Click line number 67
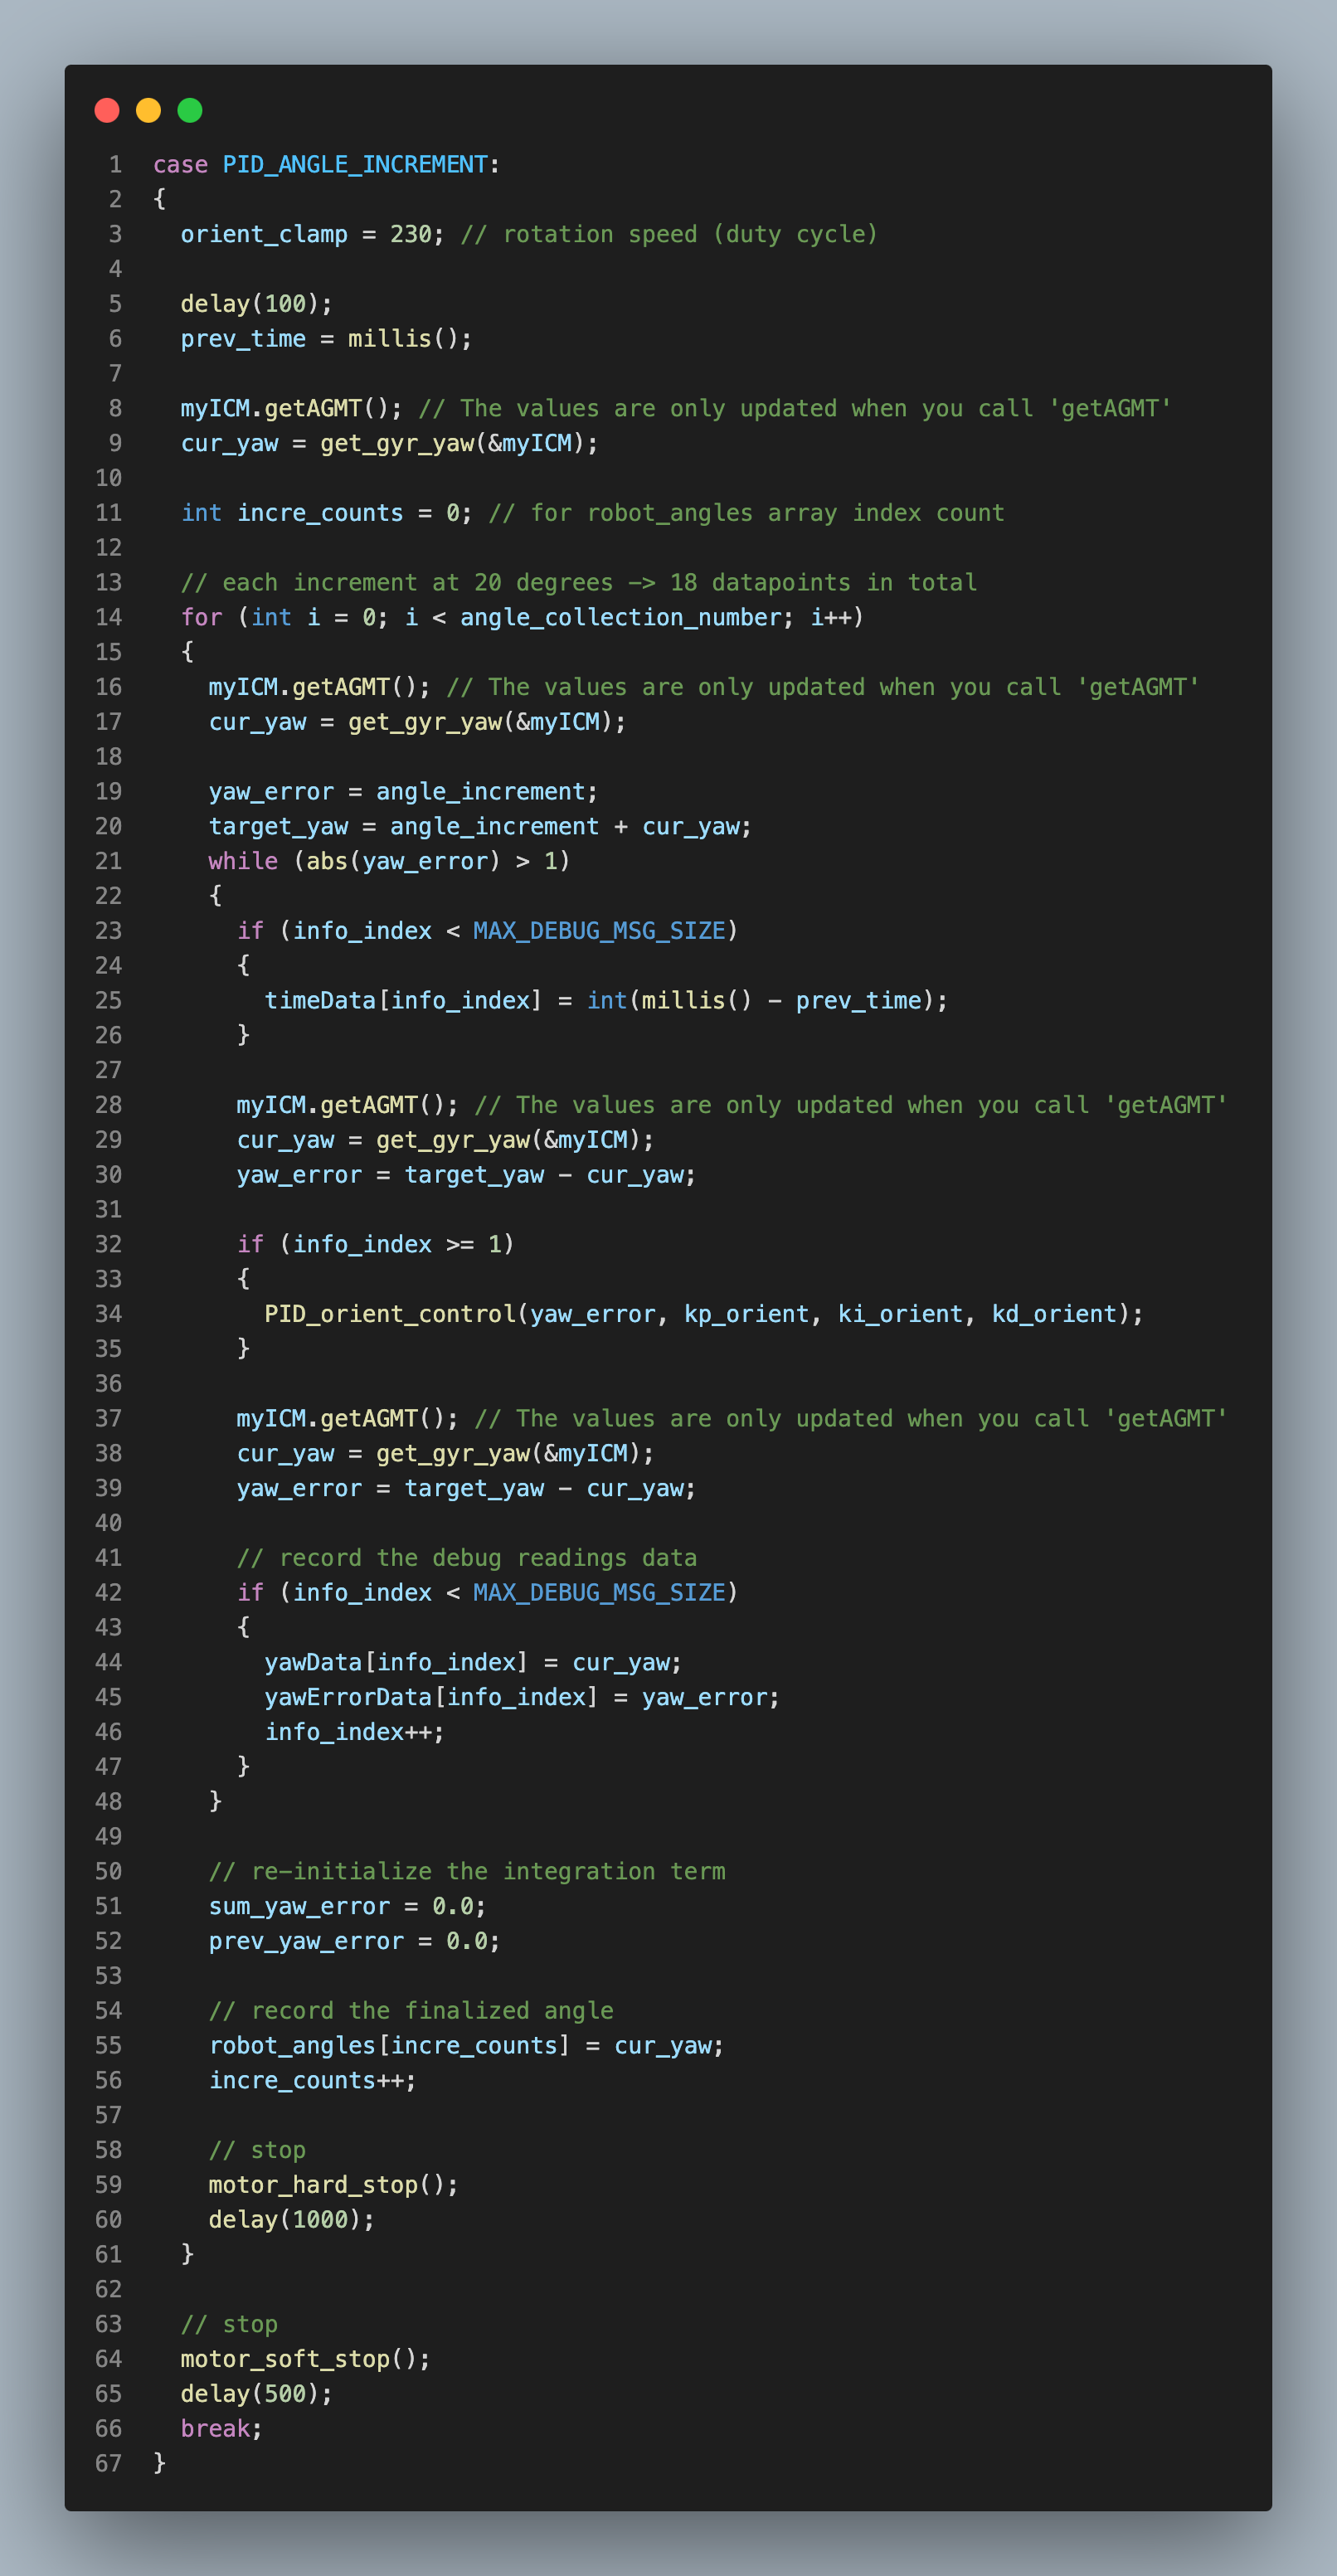The height and width of the screenshot is (2576, 1337). pyautogui.click(x=108, y=2464)
